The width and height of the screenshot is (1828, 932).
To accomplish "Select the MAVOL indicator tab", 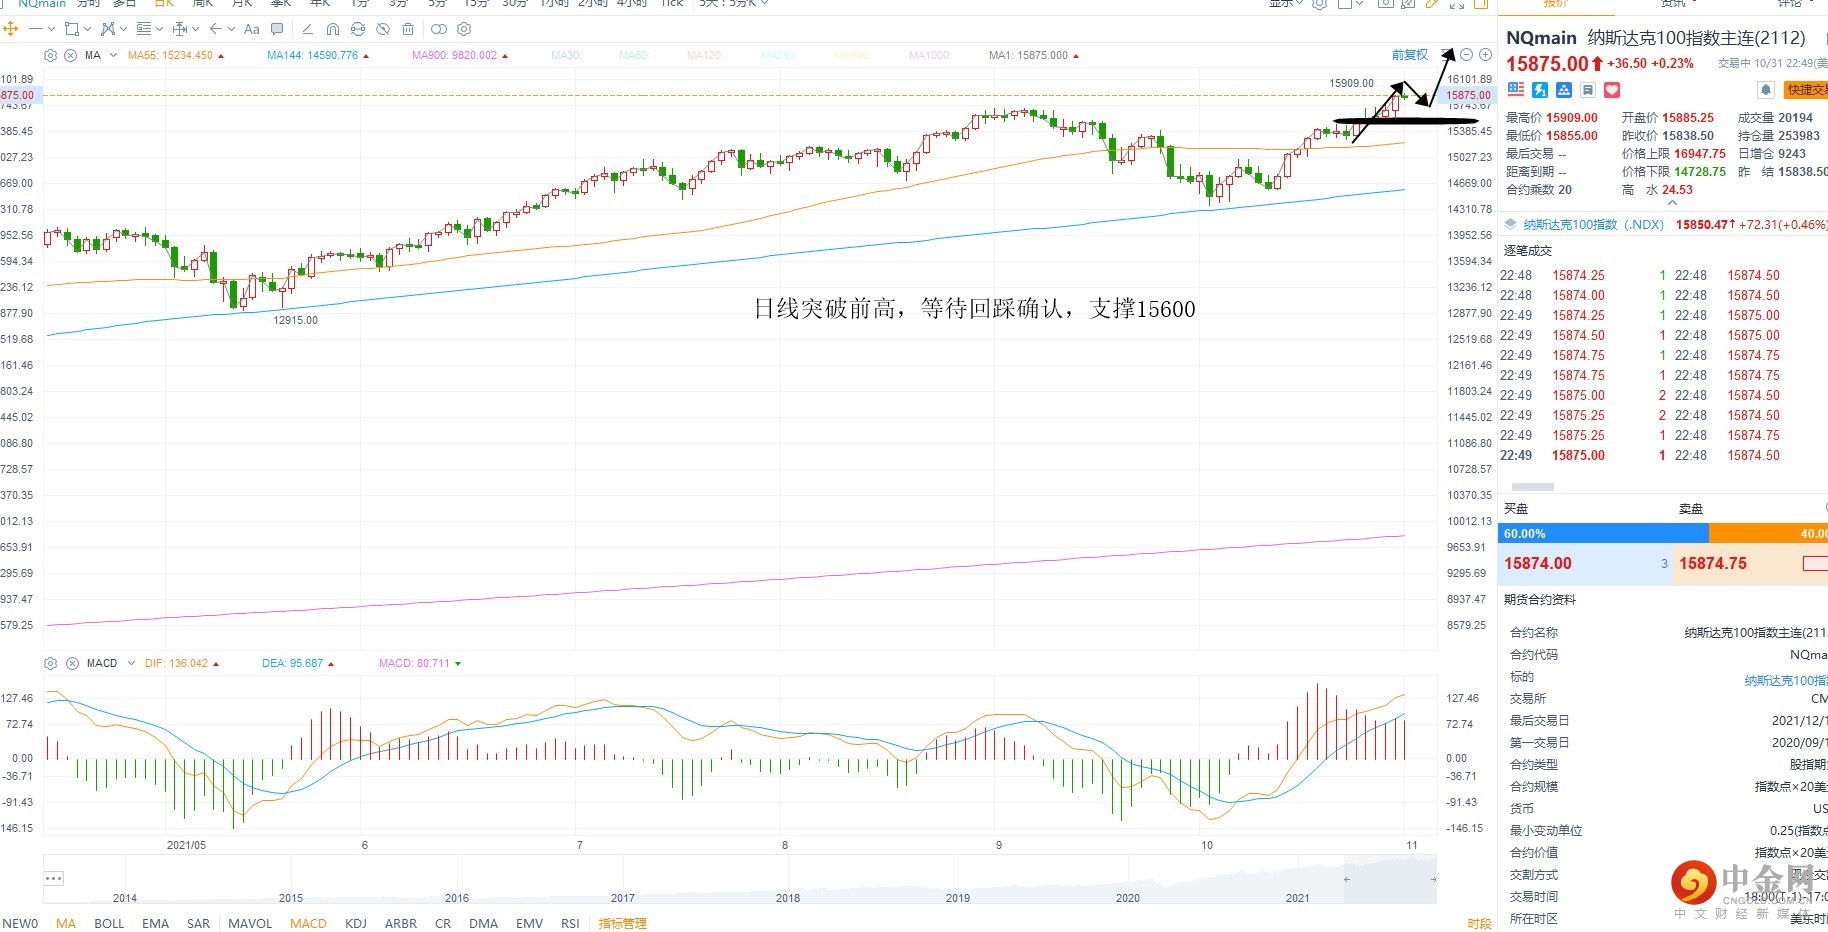I will pos(250,923).
